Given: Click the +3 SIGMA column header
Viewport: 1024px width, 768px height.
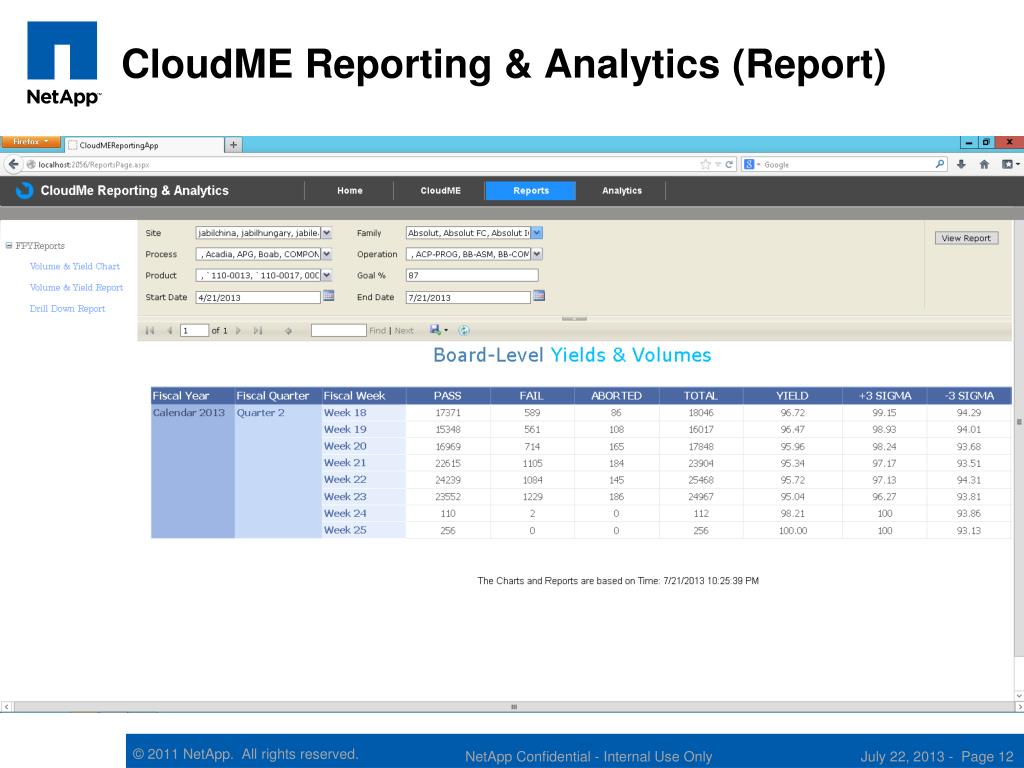Looking at the screenshot, I should click(x=884, y=396).
